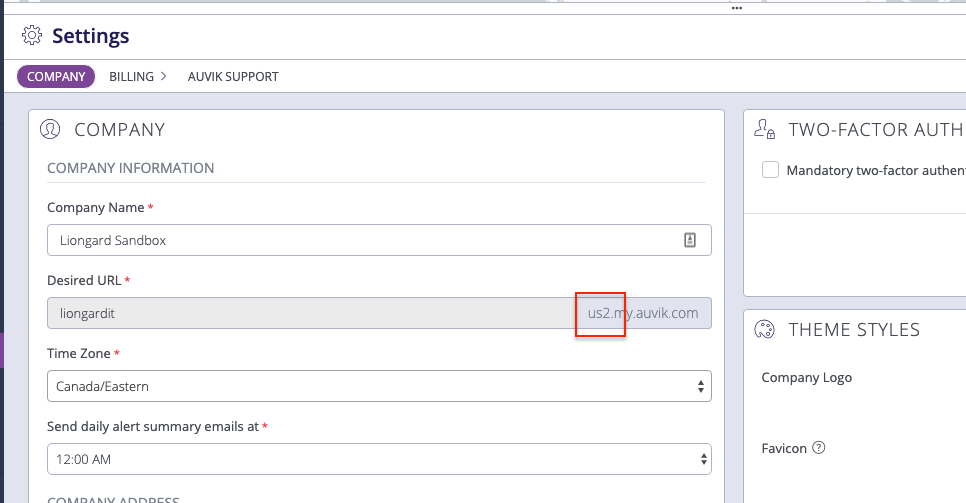Viewport: 966px width, 503px height.
Task: Click the Desired URL label
Action: 84,280
